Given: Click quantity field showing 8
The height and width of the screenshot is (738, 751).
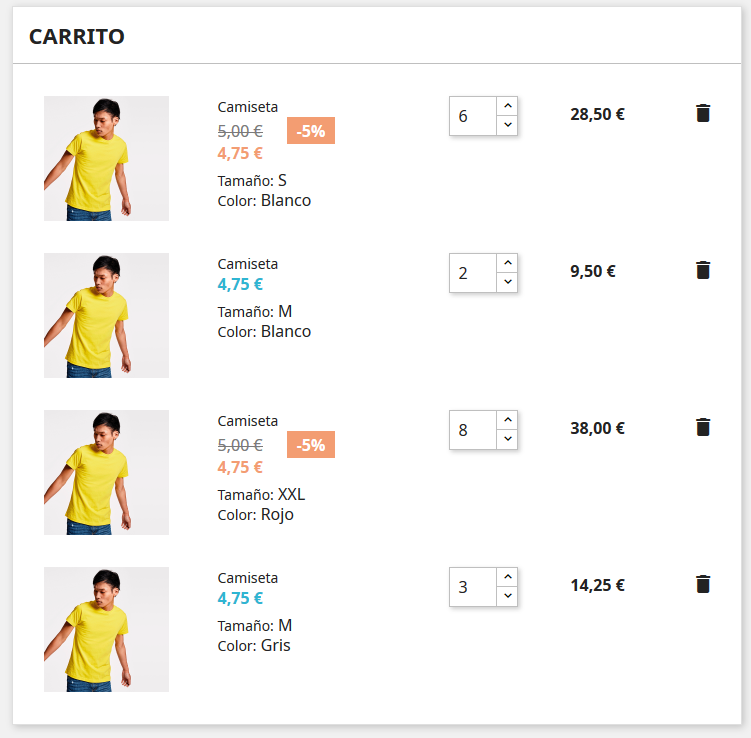Looking at the screenshot, I should click(x=472, y=430).
